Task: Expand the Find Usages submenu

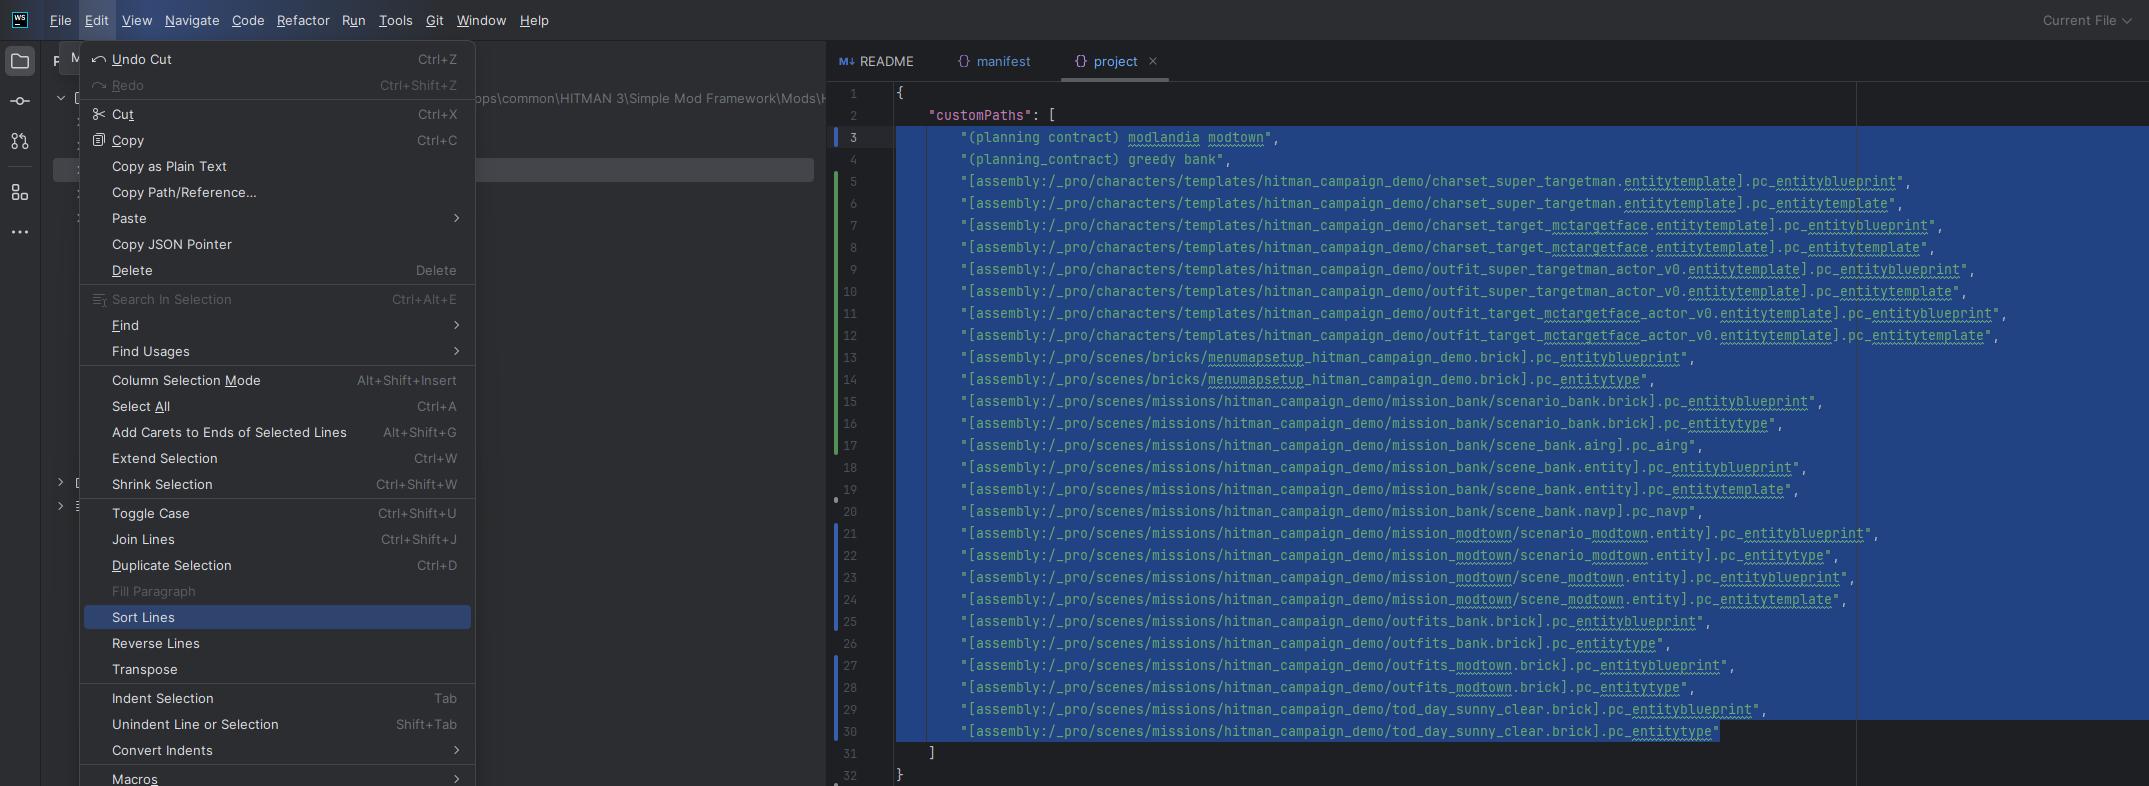Action: pyautogui.click(x=456, y=351)
